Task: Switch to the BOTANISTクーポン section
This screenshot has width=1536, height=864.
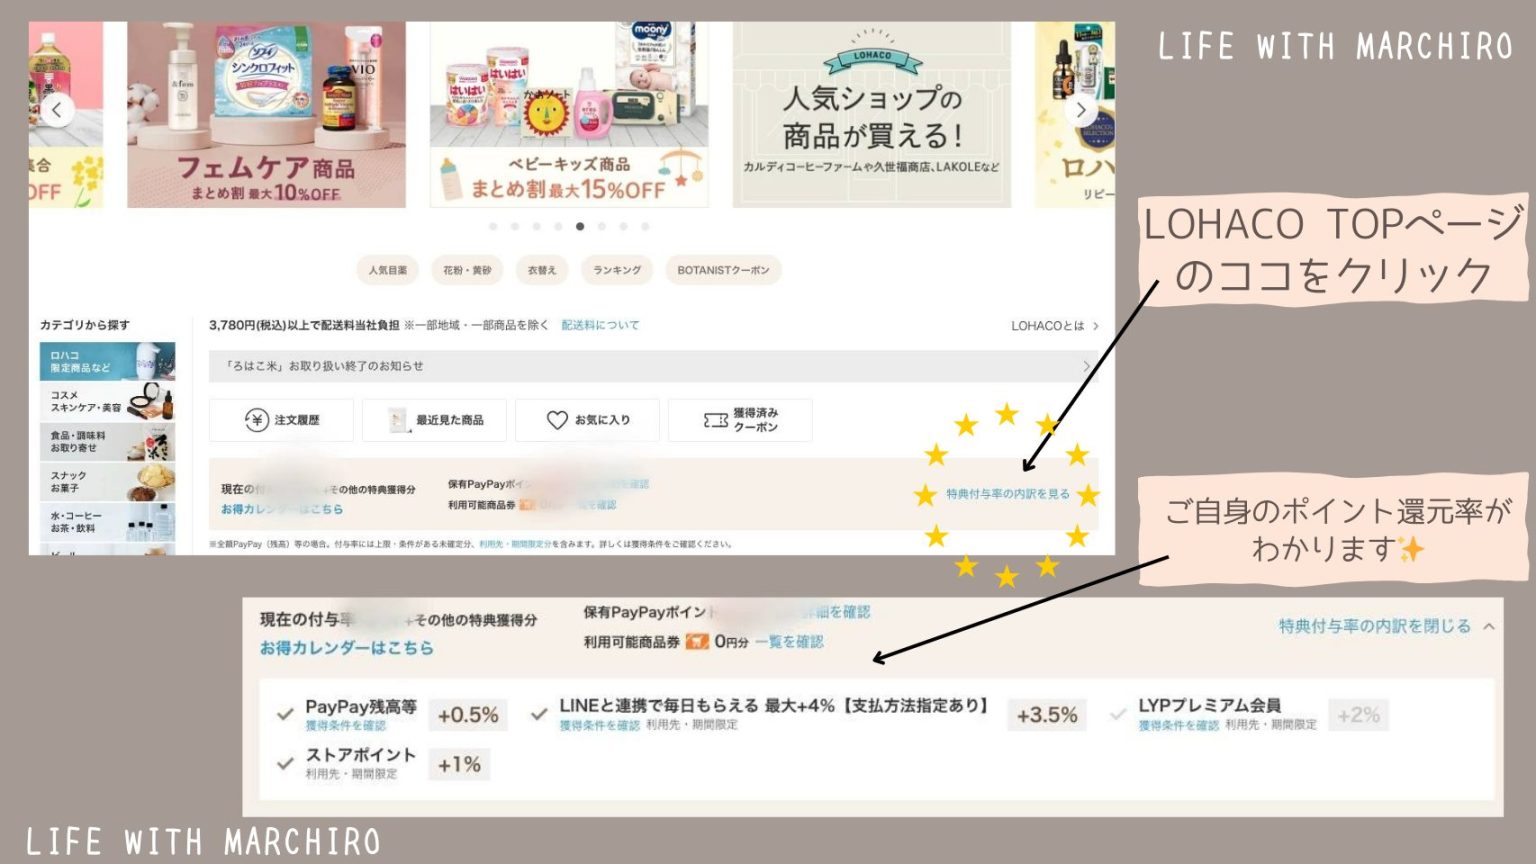Action: click(723, 270)
